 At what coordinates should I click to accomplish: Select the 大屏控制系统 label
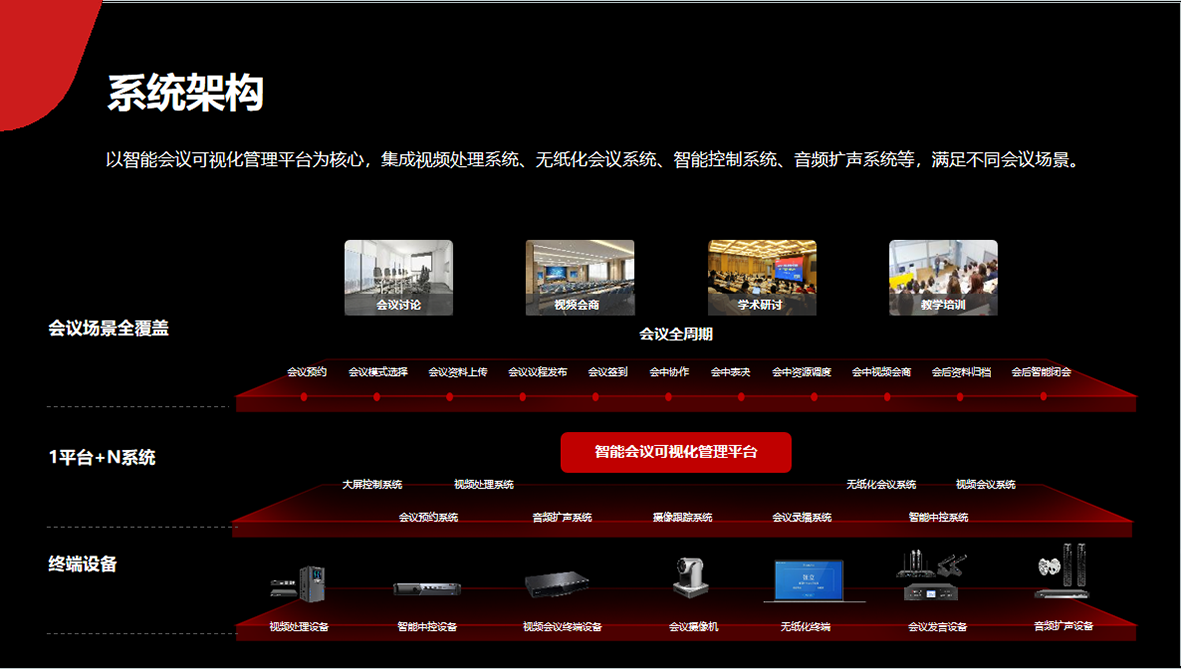click(372, 484)
